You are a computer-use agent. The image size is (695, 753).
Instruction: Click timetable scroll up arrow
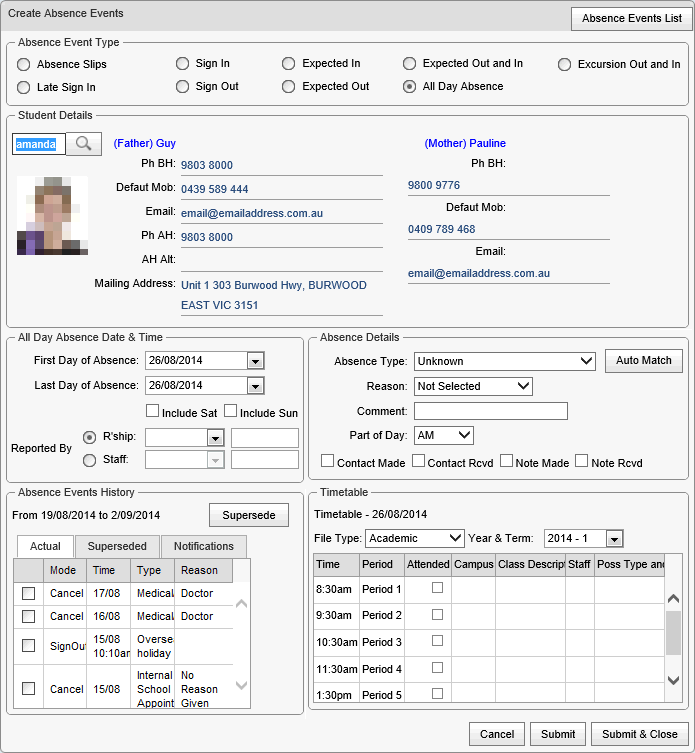pos(673,598)
